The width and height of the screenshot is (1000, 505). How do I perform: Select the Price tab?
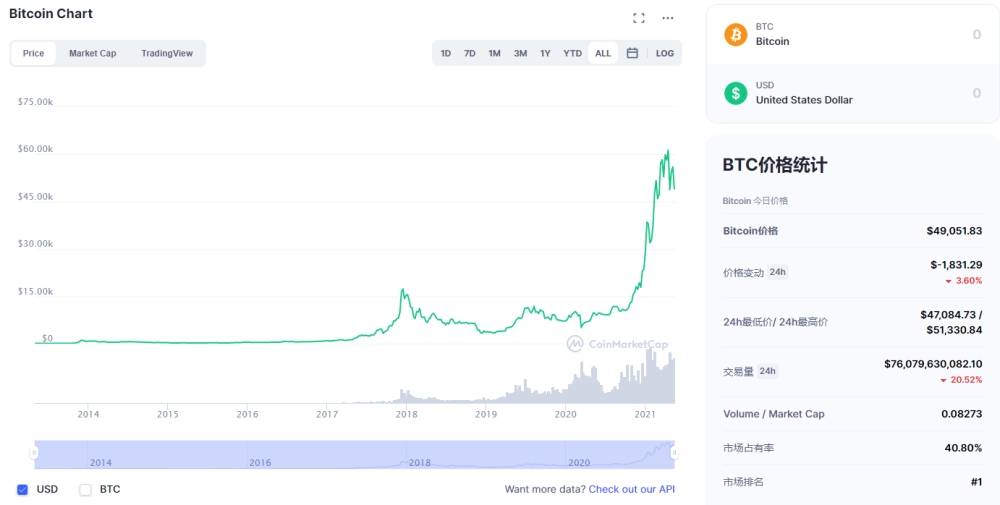[33, 54]
